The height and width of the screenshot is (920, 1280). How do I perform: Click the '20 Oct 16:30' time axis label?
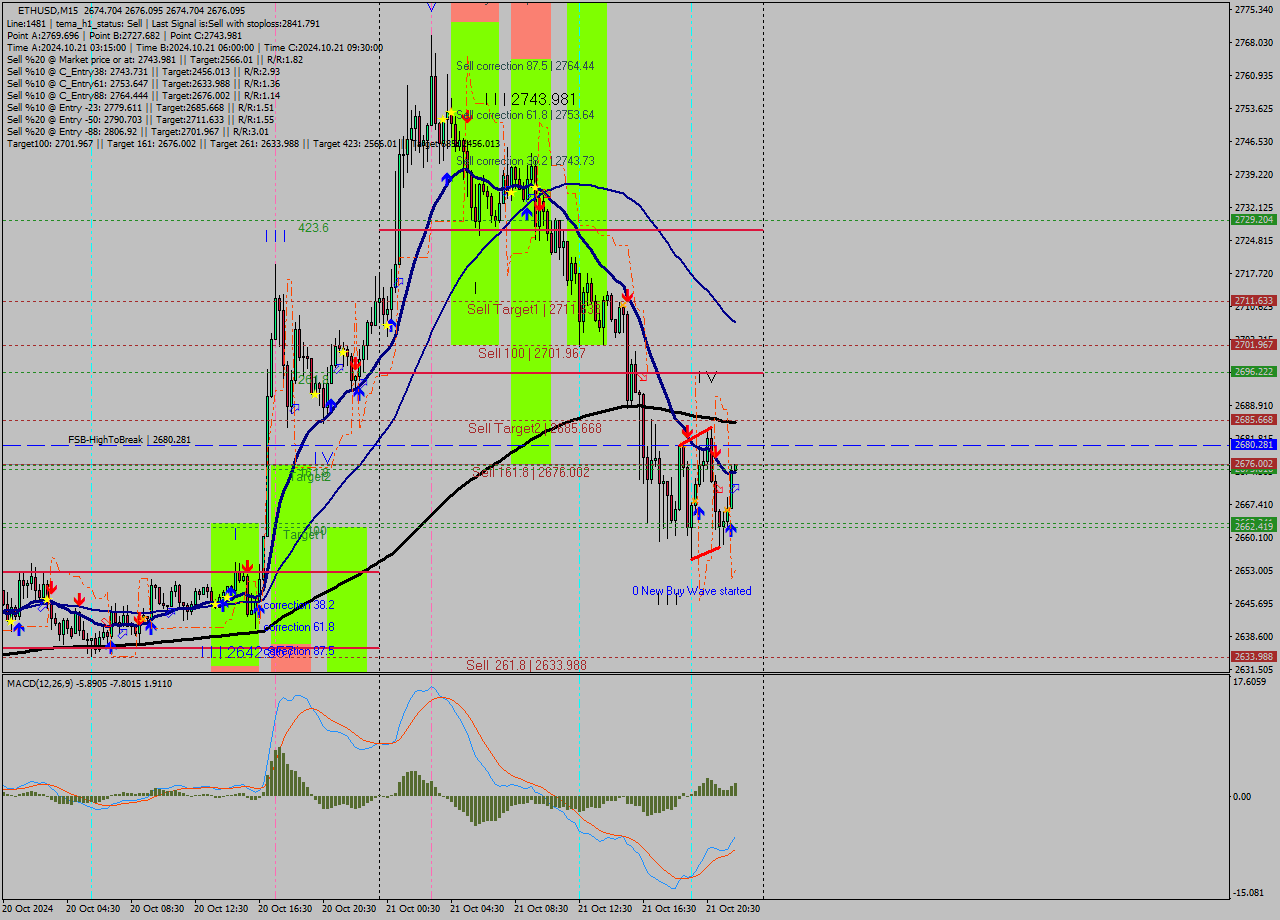(285, 909)
